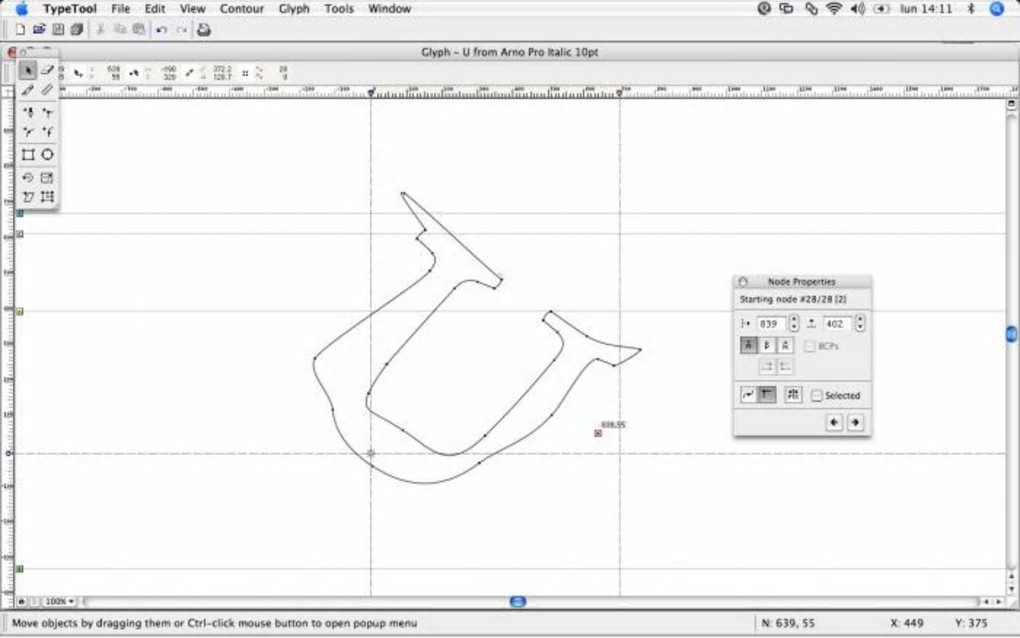
Task: Open the Apple menu
Action: click(x=21, y=8)
